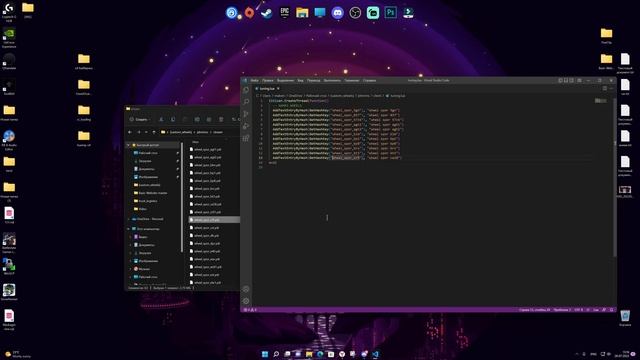
Task: Open the Recycle Bin on the desktop
Action: point(625,318)
